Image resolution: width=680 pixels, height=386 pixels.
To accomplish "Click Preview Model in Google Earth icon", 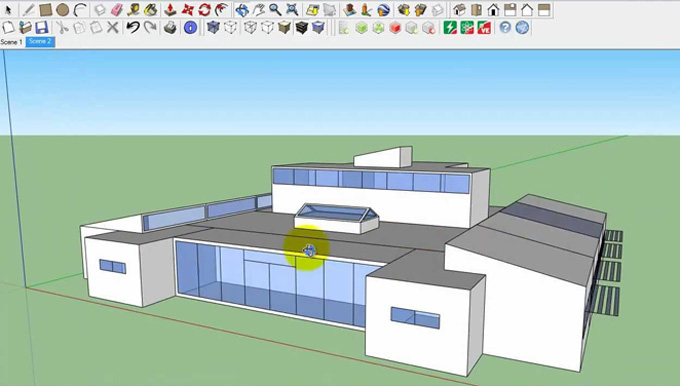I will (x=383, y=10).
